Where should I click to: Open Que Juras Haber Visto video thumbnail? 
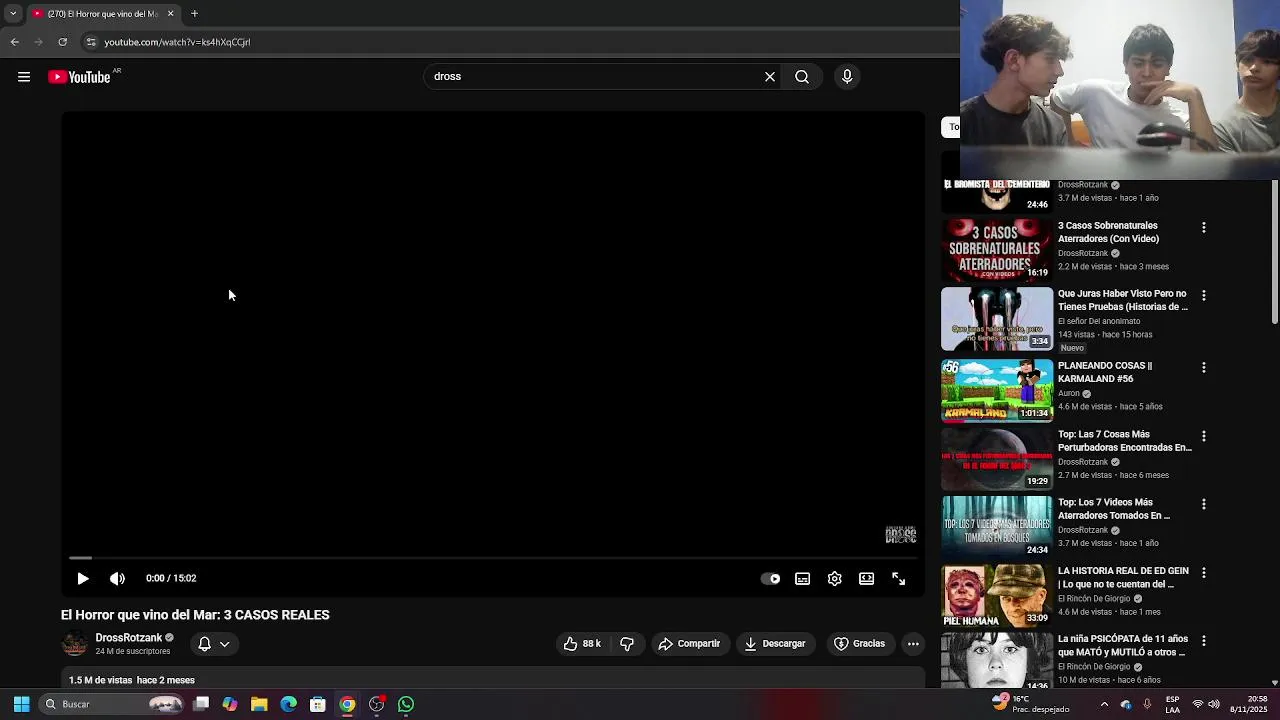pyautogui.click(x=997, y=319)
